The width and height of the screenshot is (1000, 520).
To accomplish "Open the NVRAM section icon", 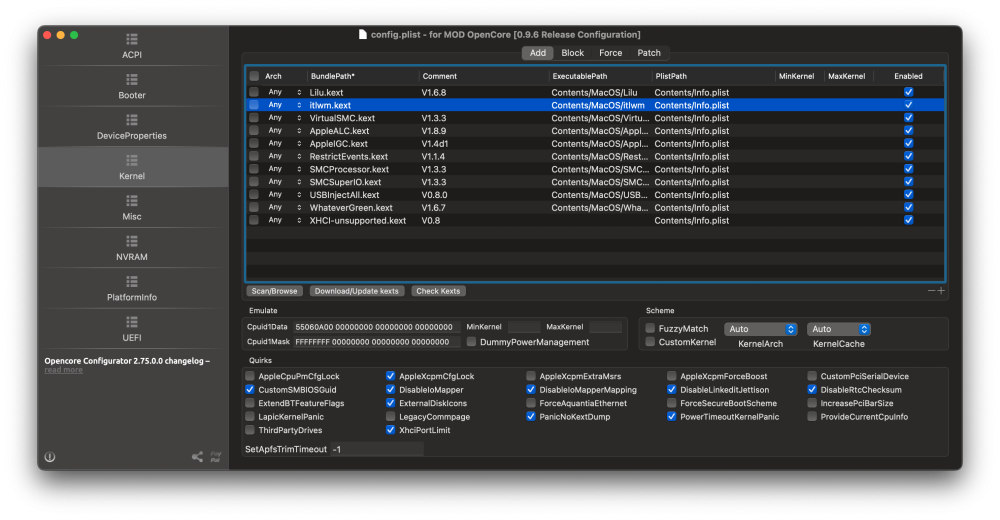I will click(x=132, y=241).
